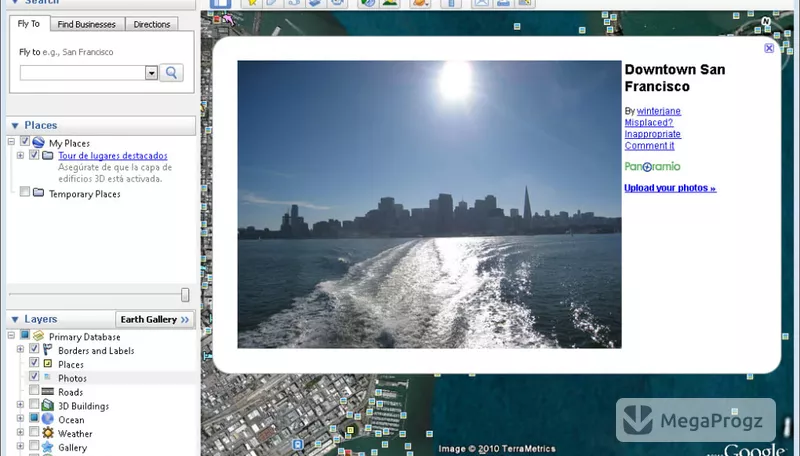This screenshot has height=456, width=800.
Task: Switch to the Directions tab
Action: click(152, 24)
